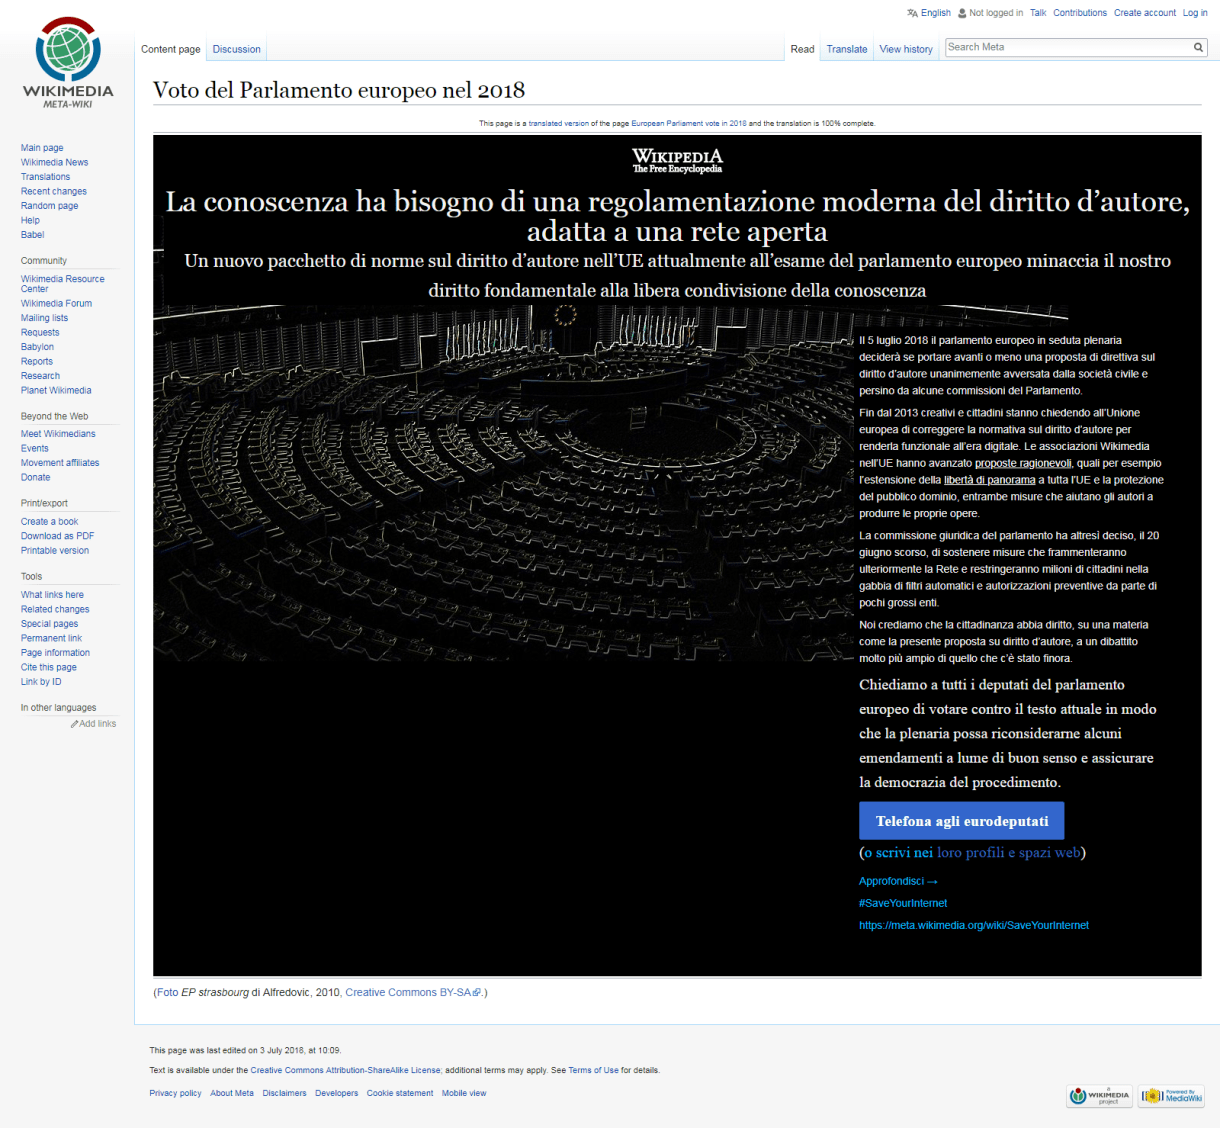
Task: Click Download as PDF link
Action: pos(57,536)
